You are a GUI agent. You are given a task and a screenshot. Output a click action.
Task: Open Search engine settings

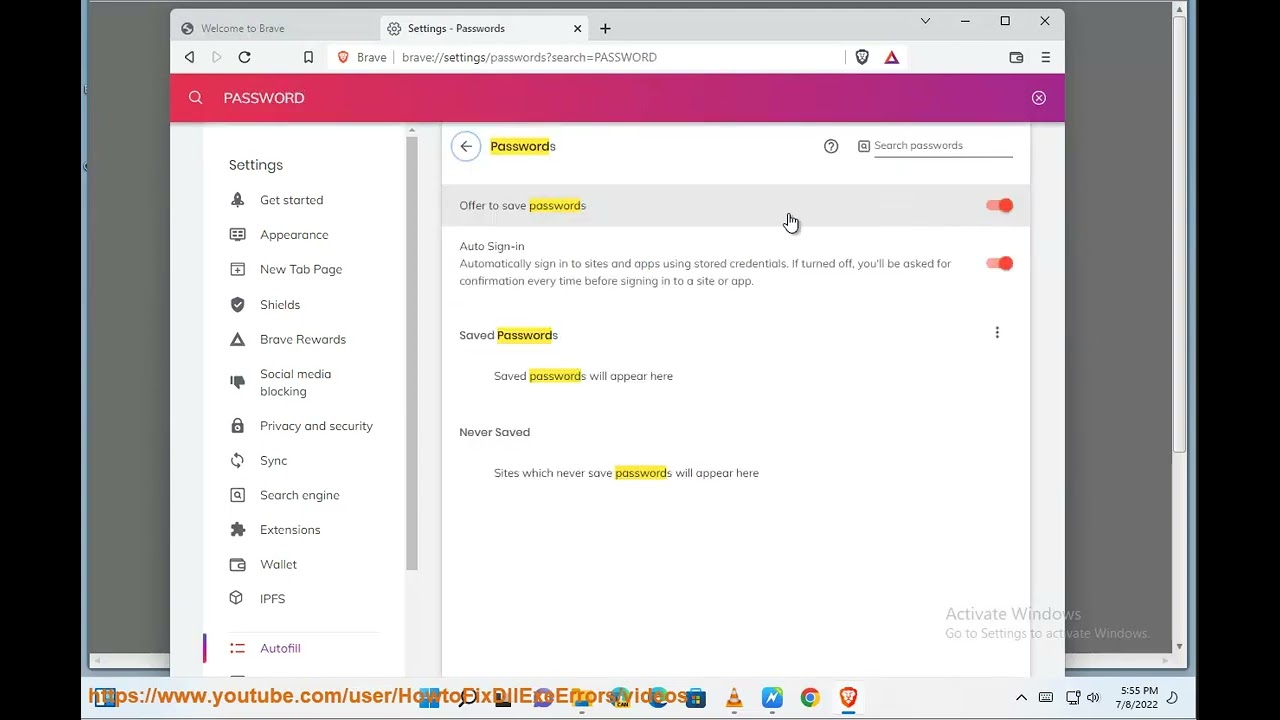coord(300,495)
